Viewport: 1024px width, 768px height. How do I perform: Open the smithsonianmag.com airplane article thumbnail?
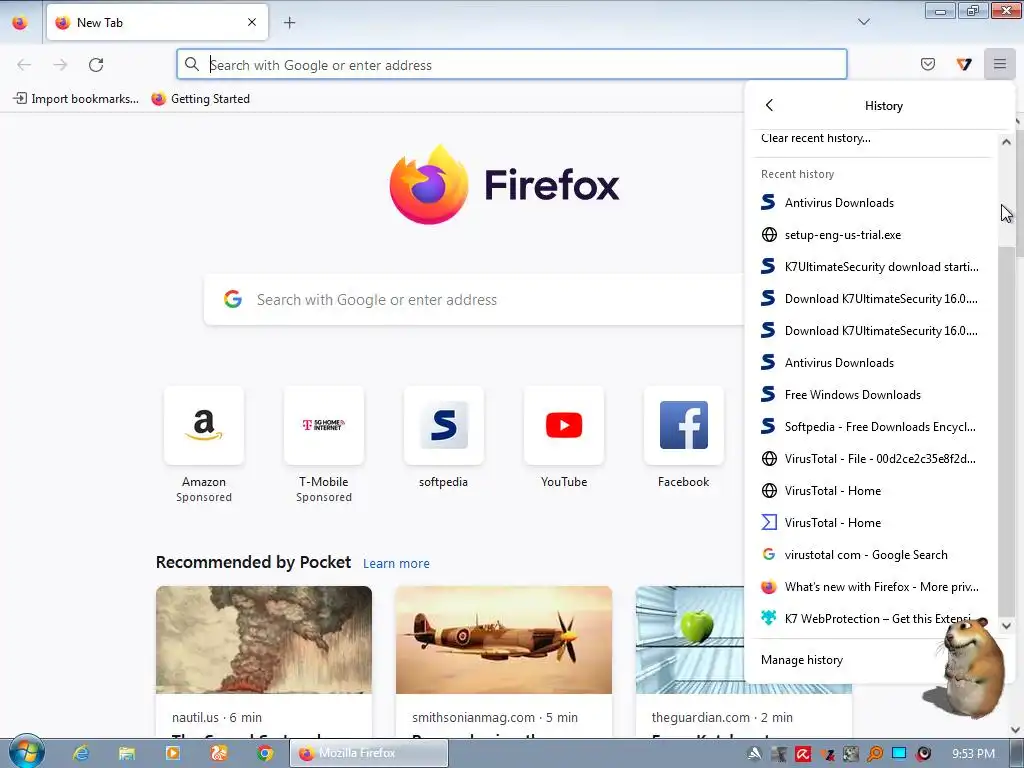click(504, 639)
